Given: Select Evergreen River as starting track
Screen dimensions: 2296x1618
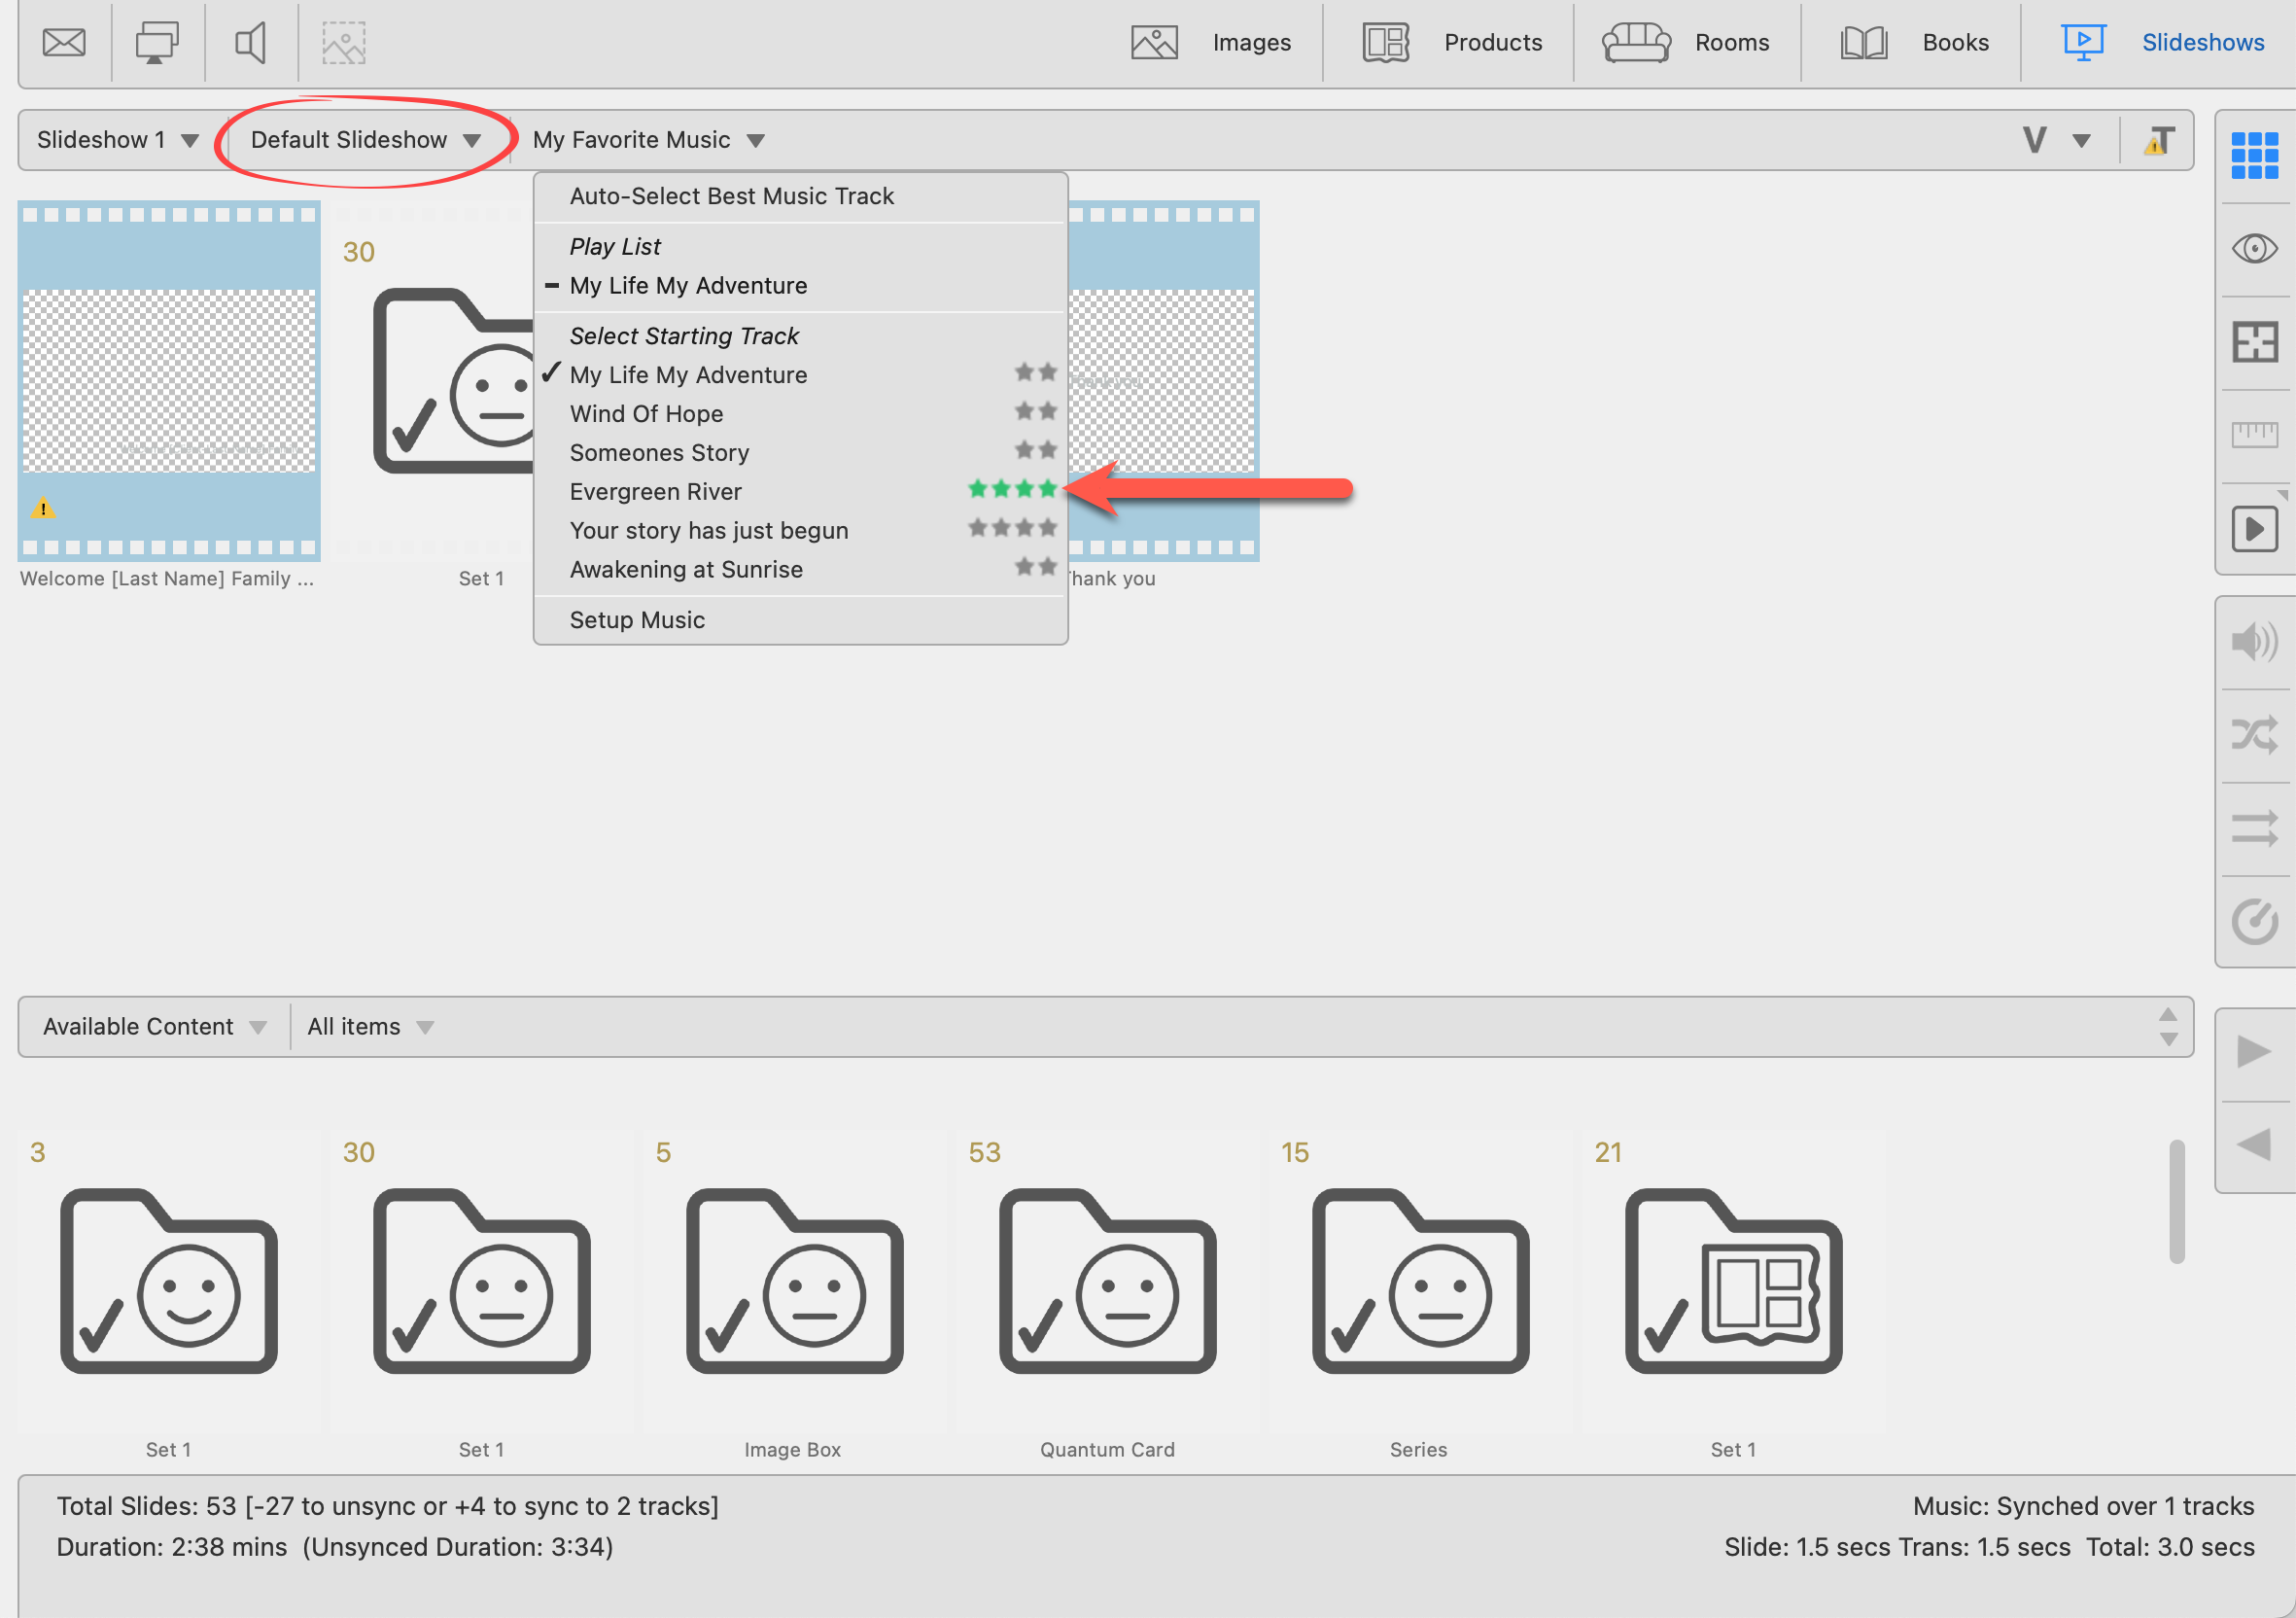Looking at the screenshot, I should click(x=656, y=492).
